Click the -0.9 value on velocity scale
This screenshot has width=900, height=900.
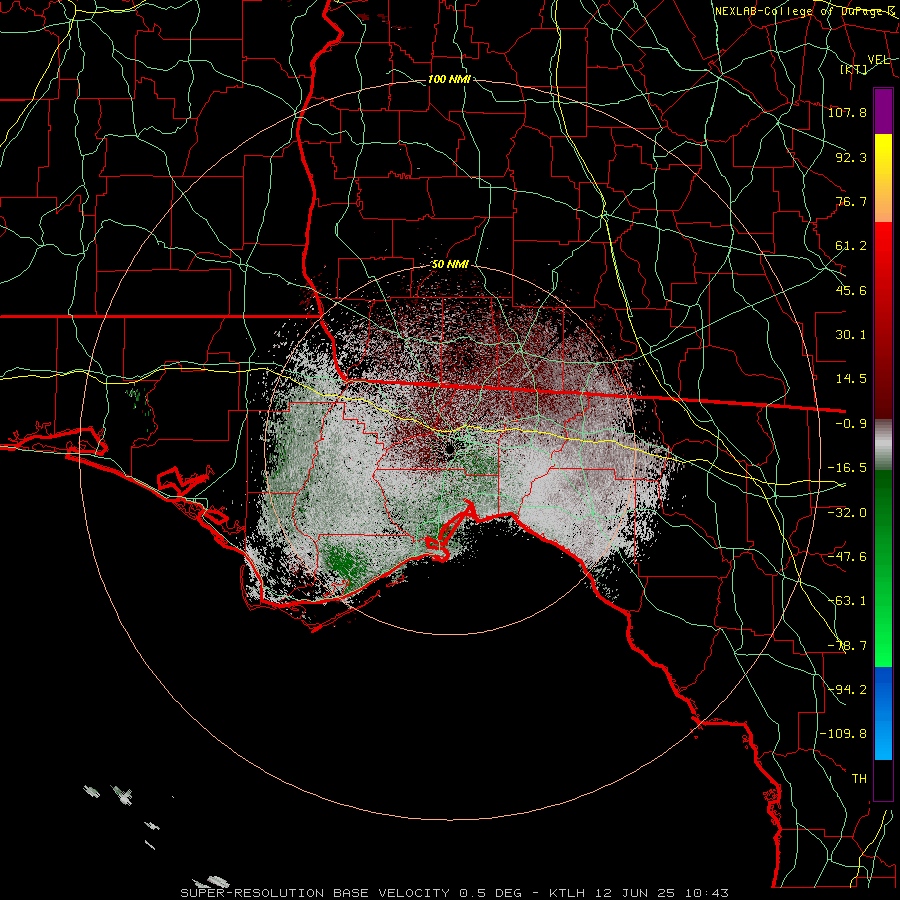(x=851, y=424)
